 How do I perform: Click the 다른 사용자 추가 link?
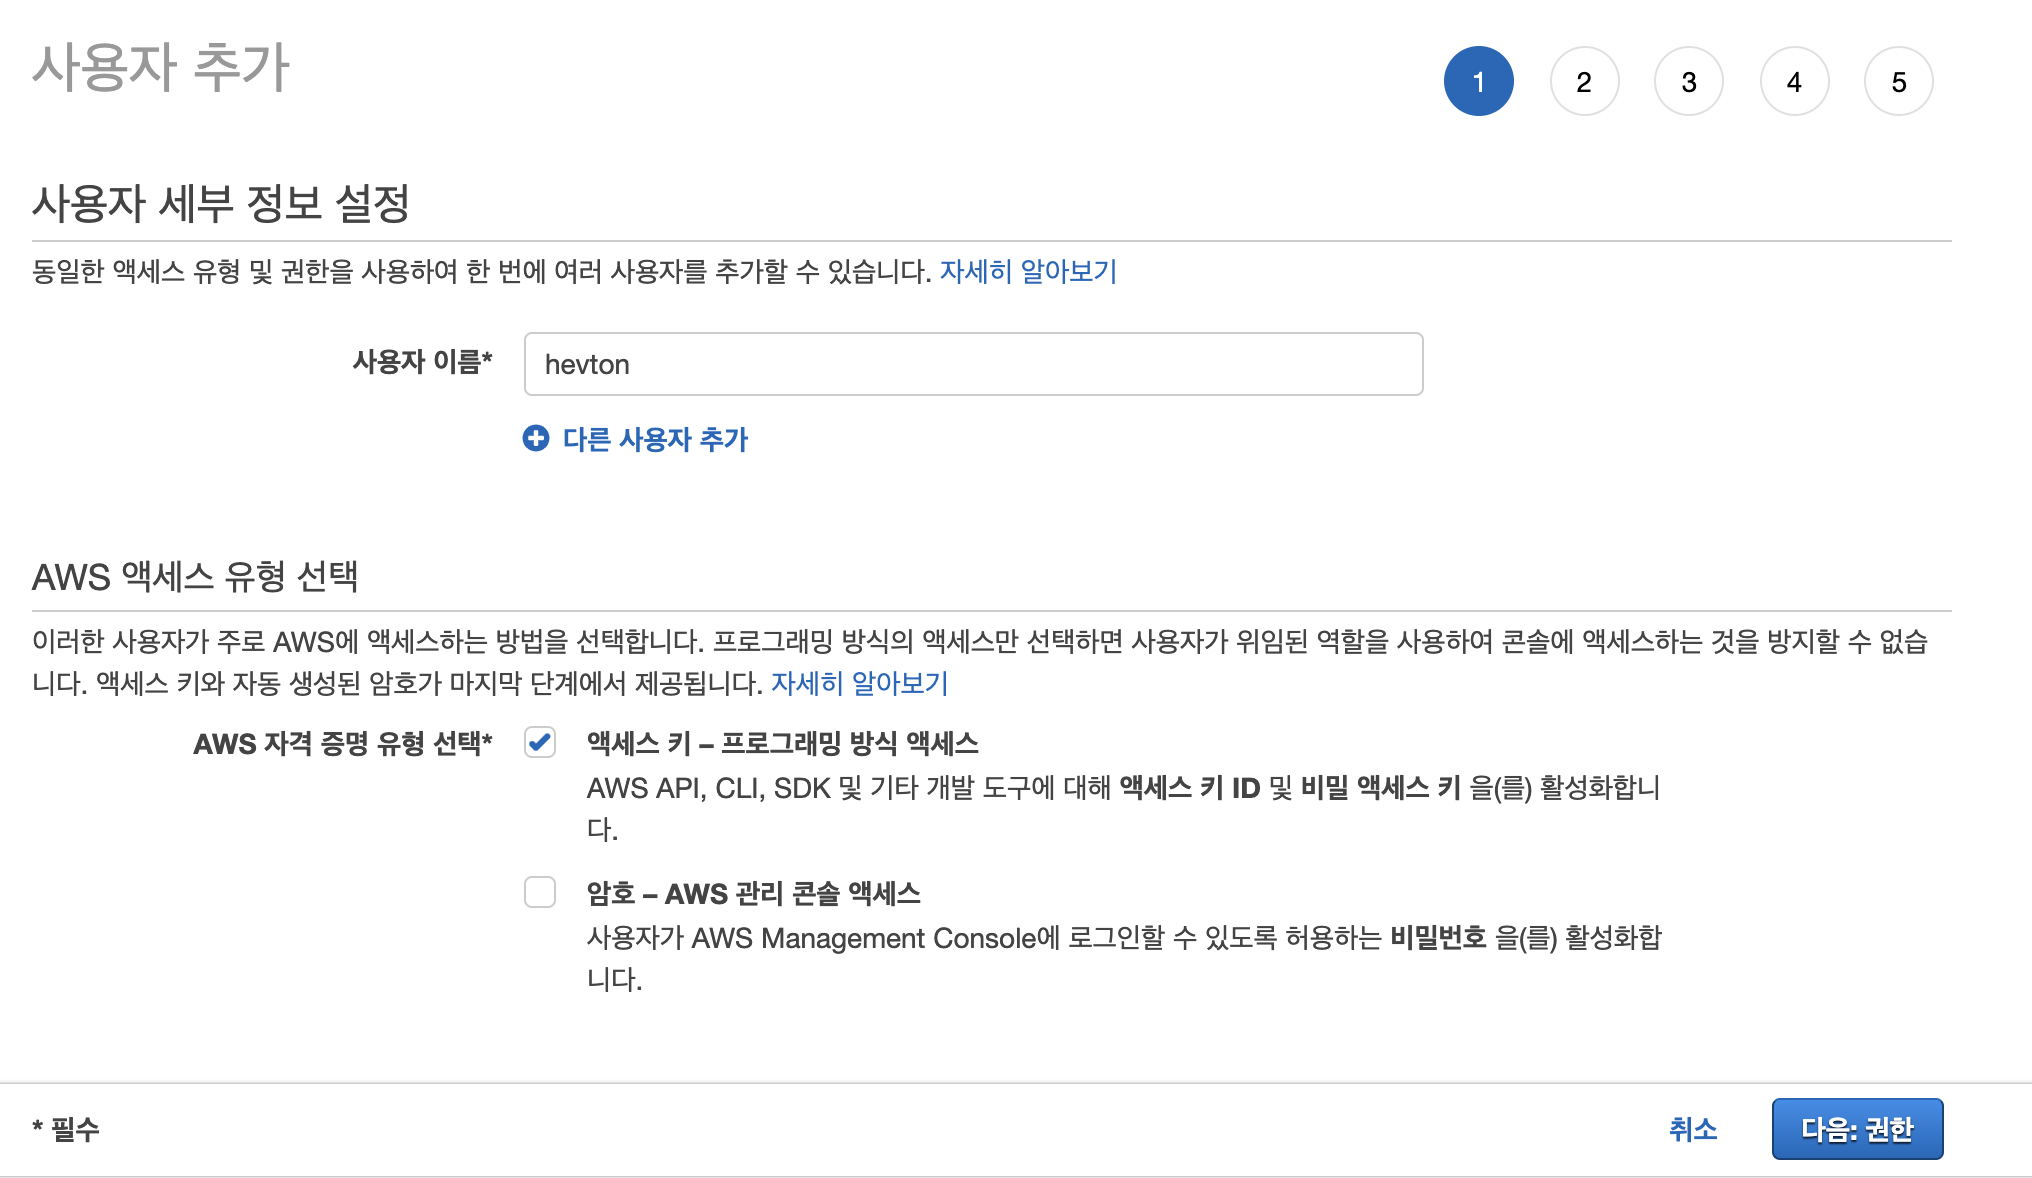pos(655,439)
